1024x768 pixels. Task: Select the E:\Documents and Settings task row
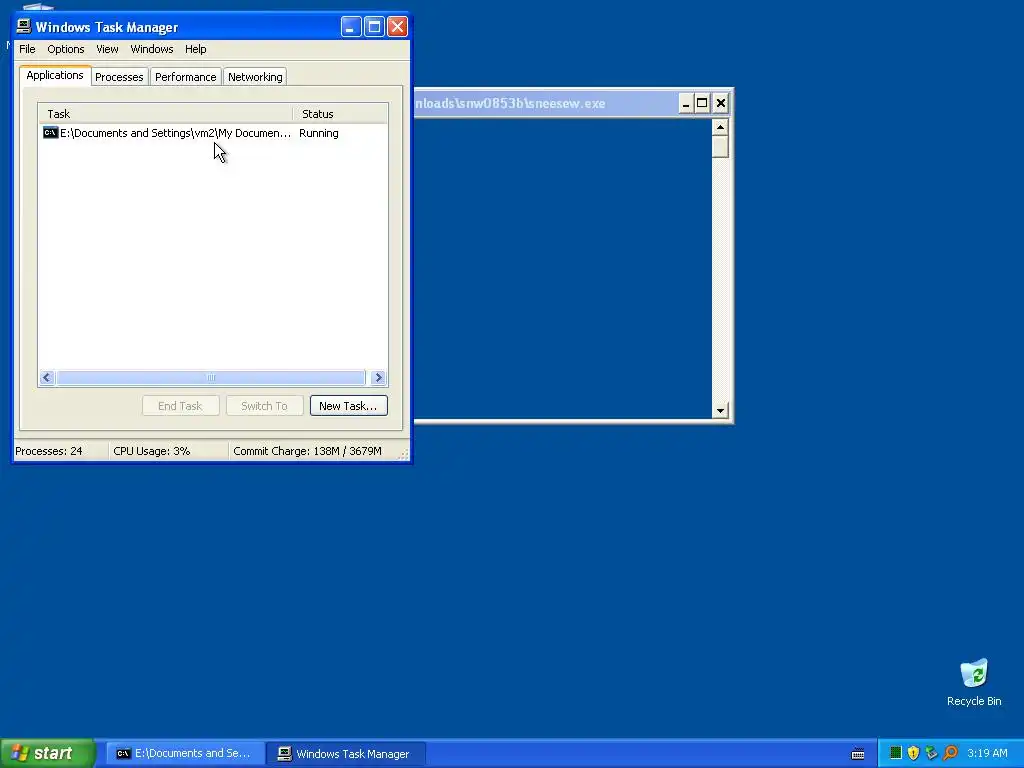coord(213,133)
